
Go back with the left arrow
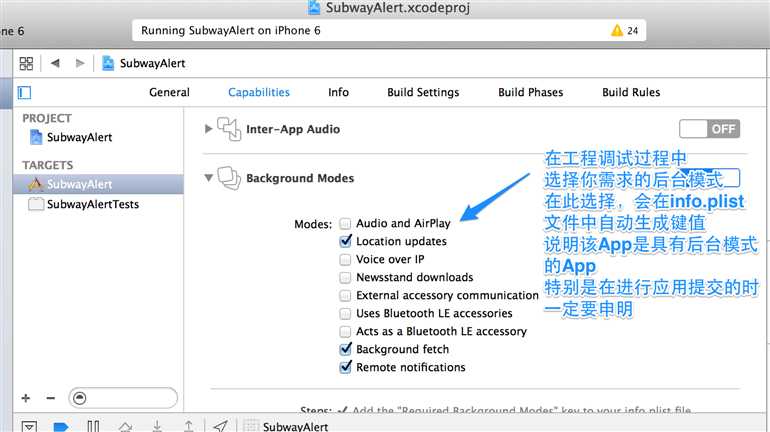[x=55, y=63]
